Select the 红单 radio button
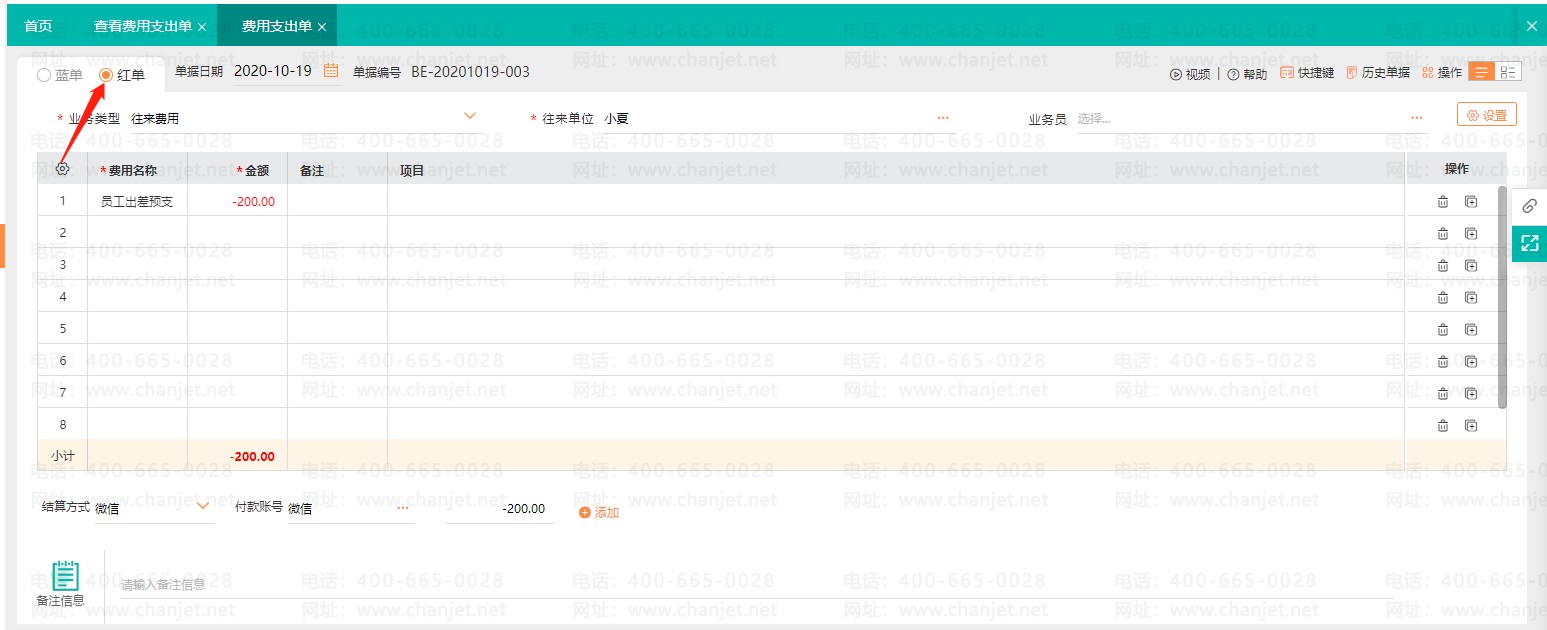The width and height of the screenshot is (1547, 630). click(104, 74)
